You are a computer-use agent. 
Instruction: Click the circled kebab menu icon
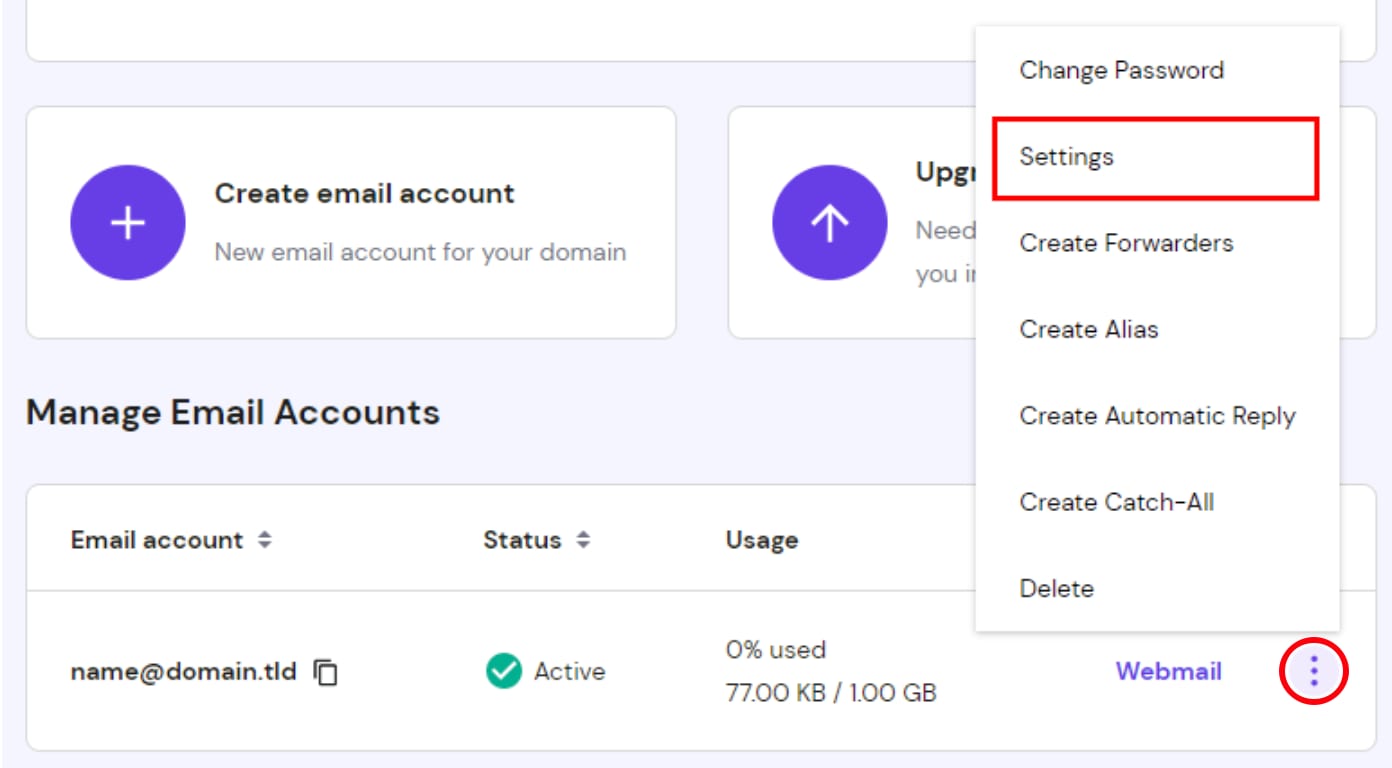pos(1314,671)
